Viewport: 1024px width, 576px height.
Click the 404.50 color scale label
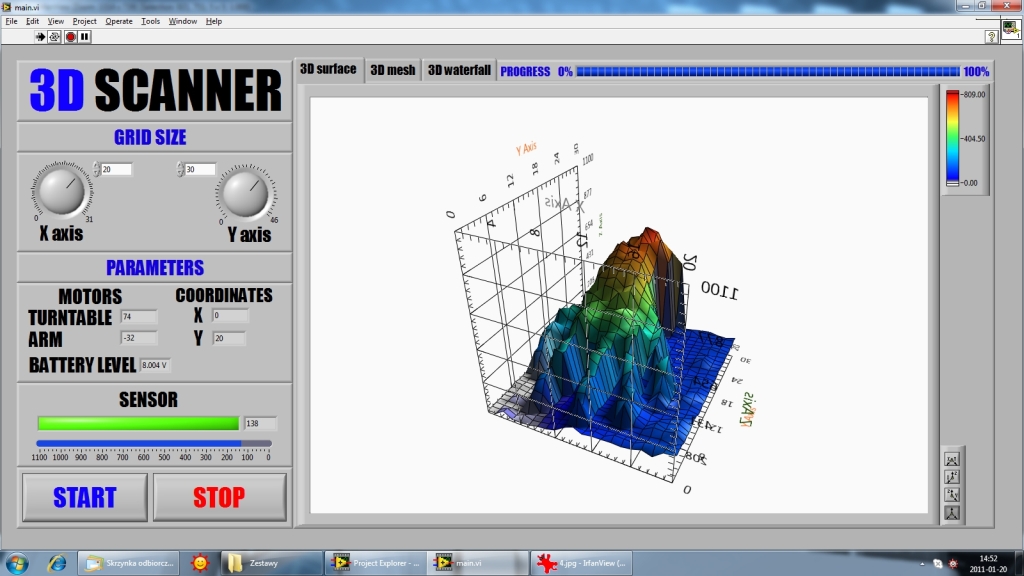[x=973, y=138]
